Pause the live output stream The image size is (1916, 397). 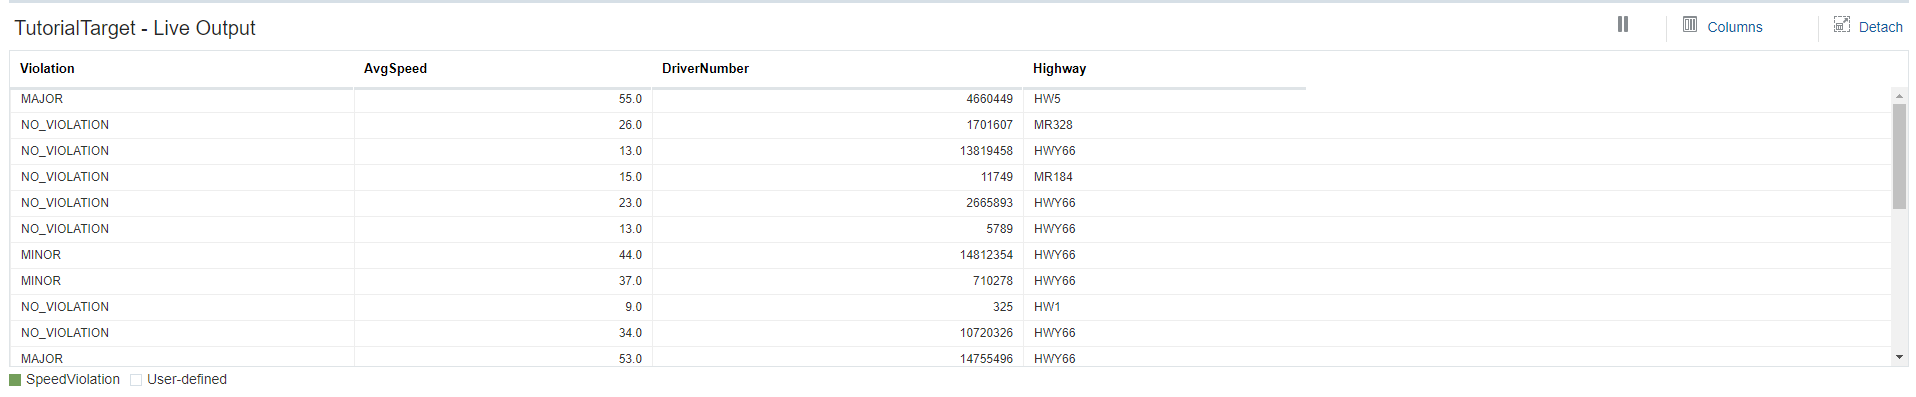1623,24
